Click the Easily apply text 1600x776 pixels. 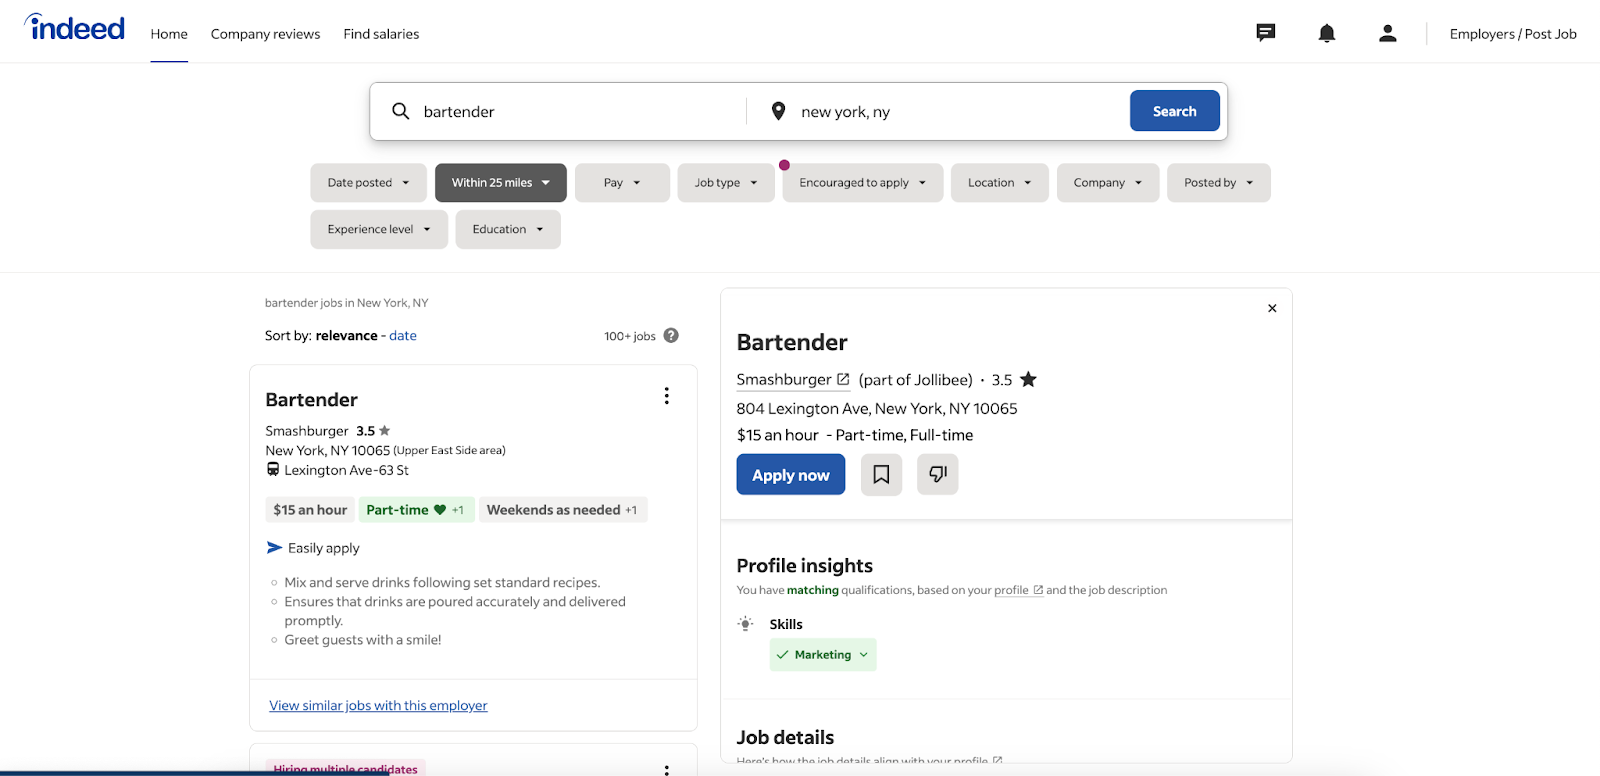324,548
